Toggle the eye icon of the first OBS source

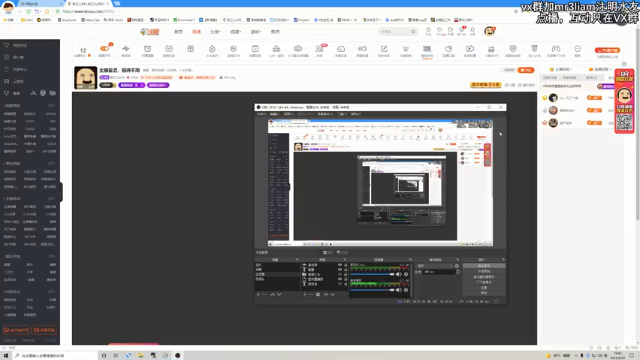340,265
